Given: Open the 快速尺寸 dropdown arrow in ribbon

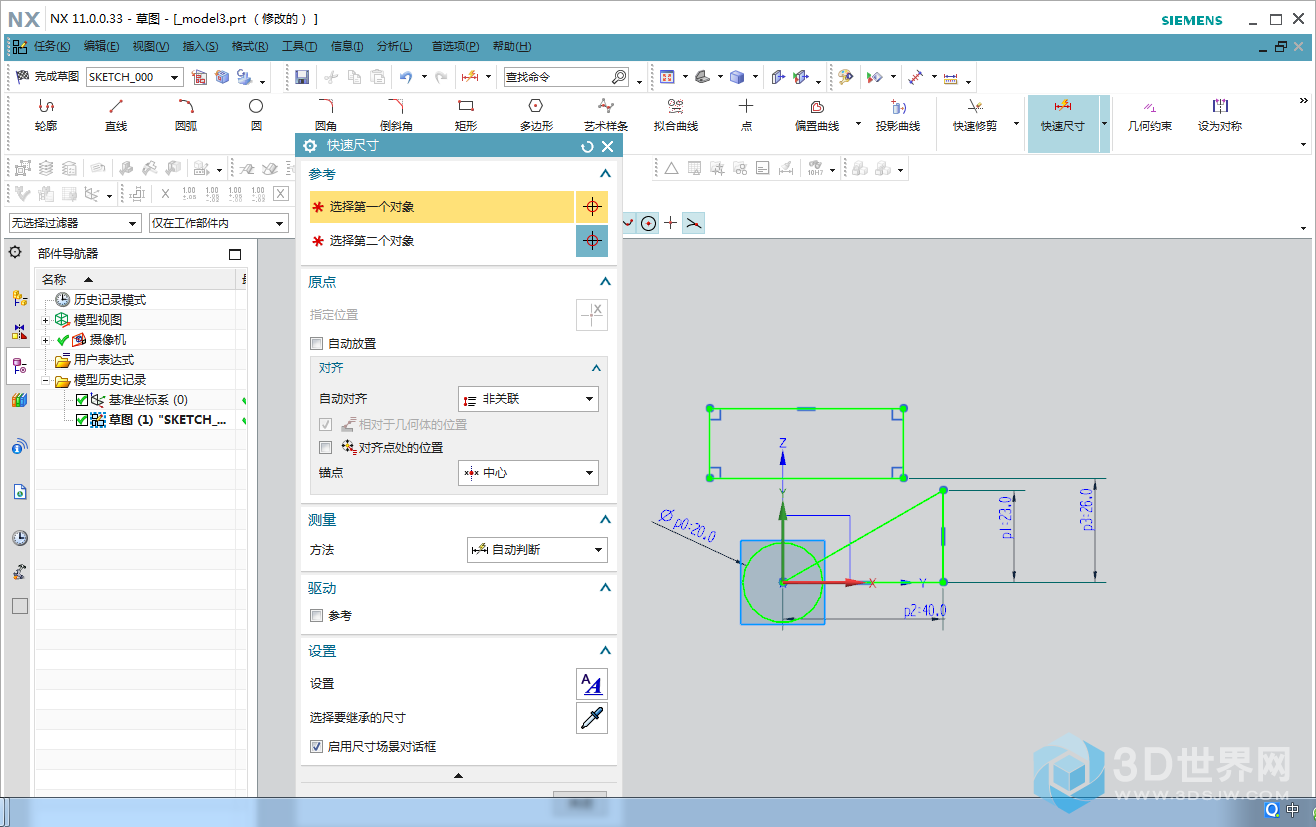Looking at the screenshot, I should click(x=1104, y=124).
